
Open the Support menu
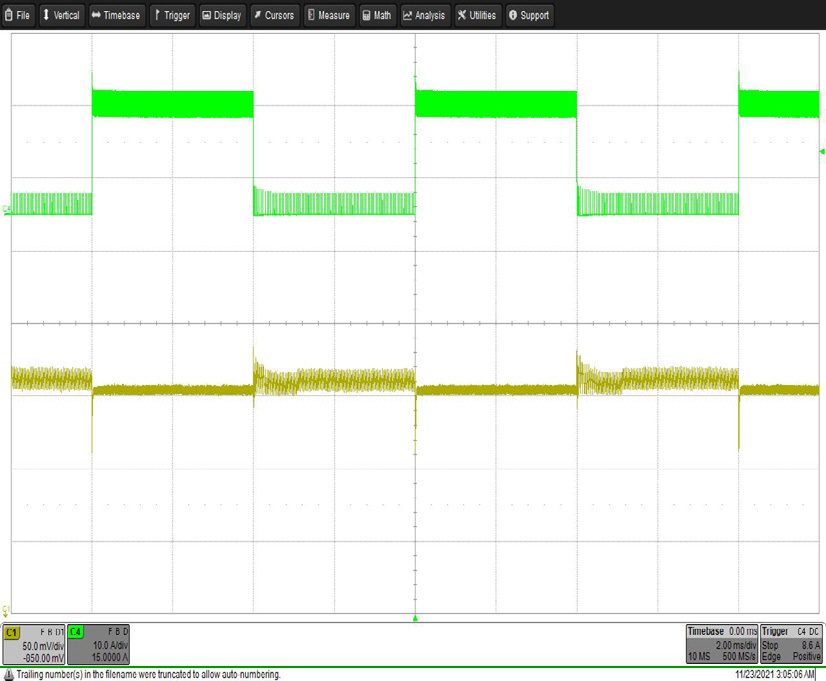click(529, 15)
